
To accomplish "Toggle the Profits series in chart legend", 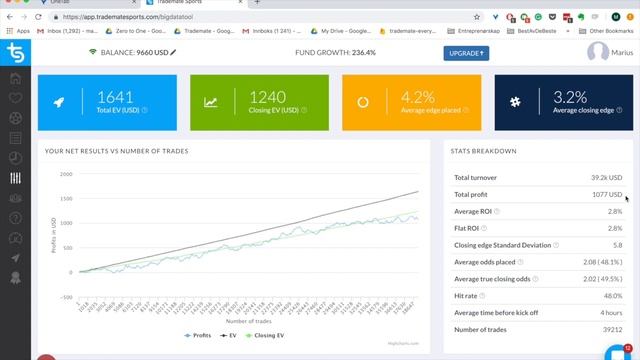I will pos(198,336).
